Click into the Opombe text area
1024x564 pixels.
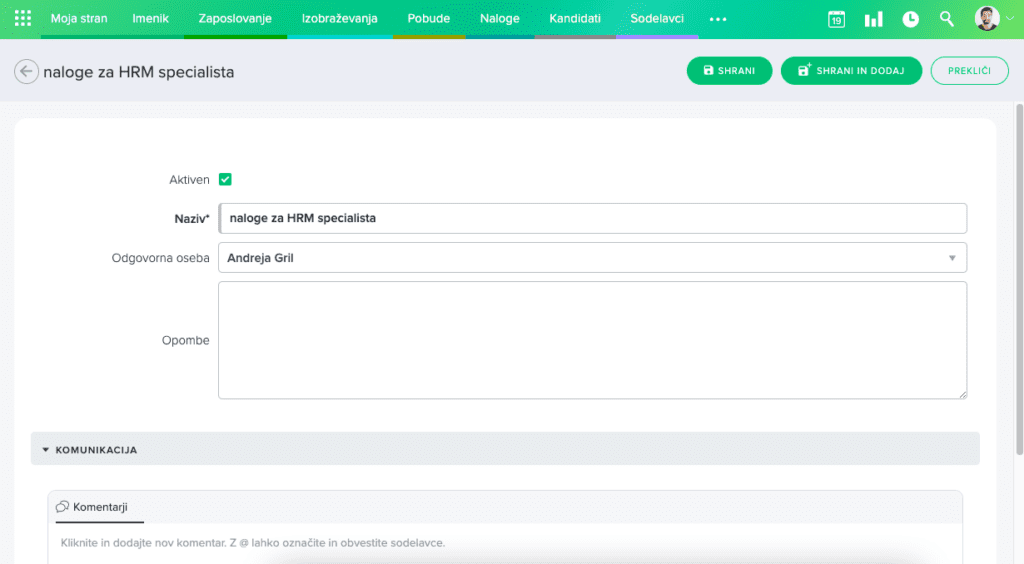[592, 340]
